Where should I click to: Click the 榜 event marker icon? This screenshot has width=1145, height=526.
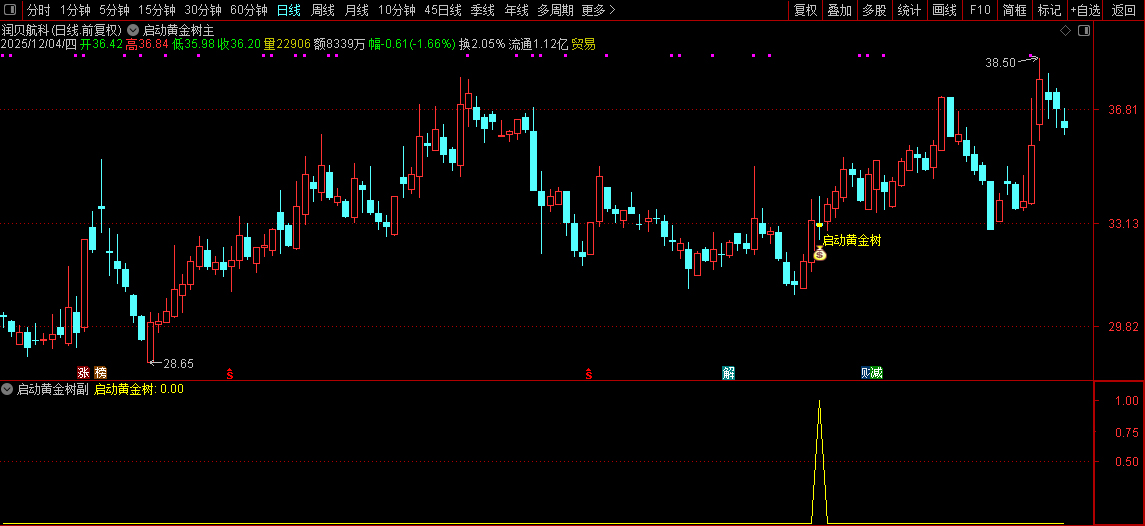100,373
